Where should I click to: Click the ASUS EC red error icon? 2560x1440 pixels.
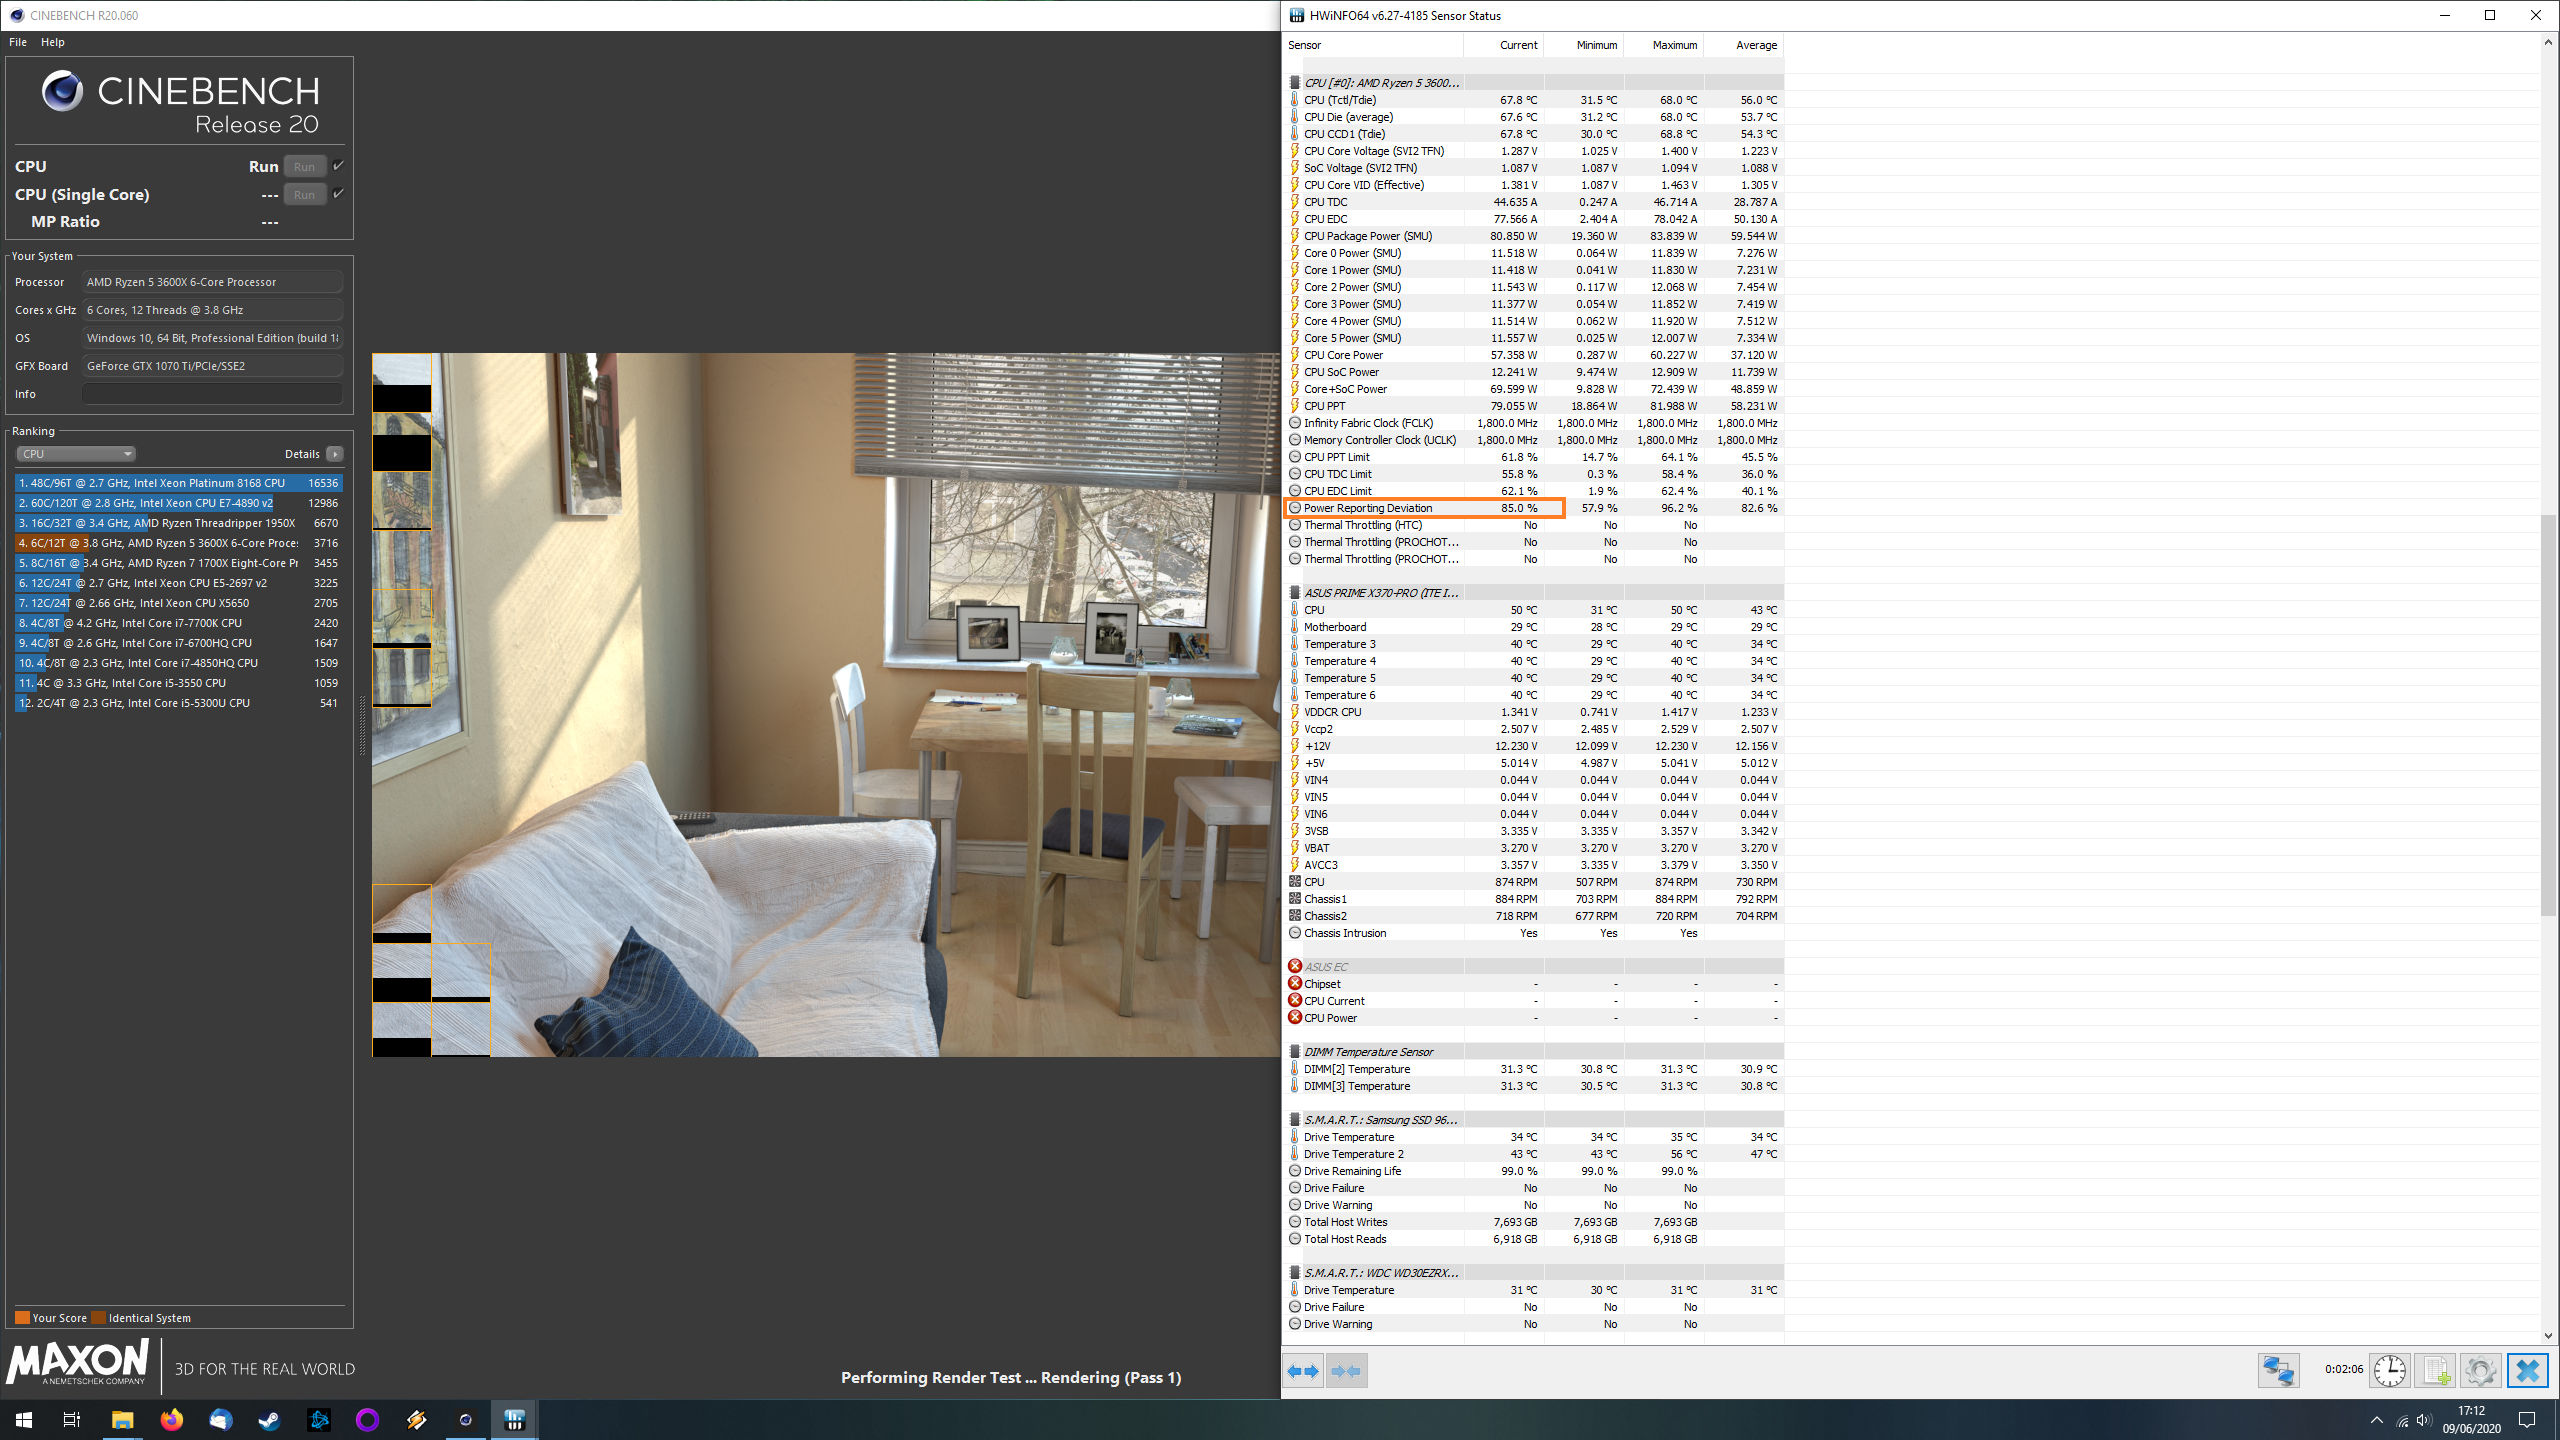[x=1295, y=966]
